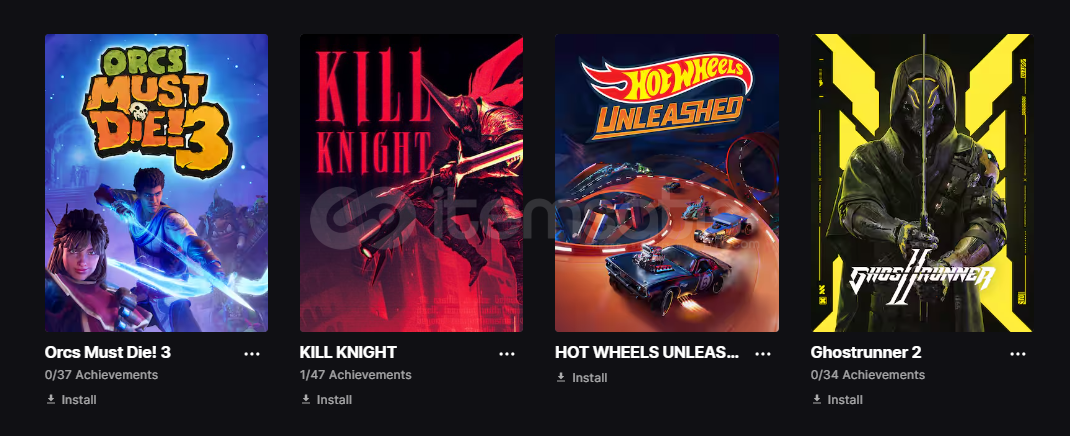1070x436 pixels.
Task: Click download icon under KILL KNIGHT
Action: click(306, 399)
